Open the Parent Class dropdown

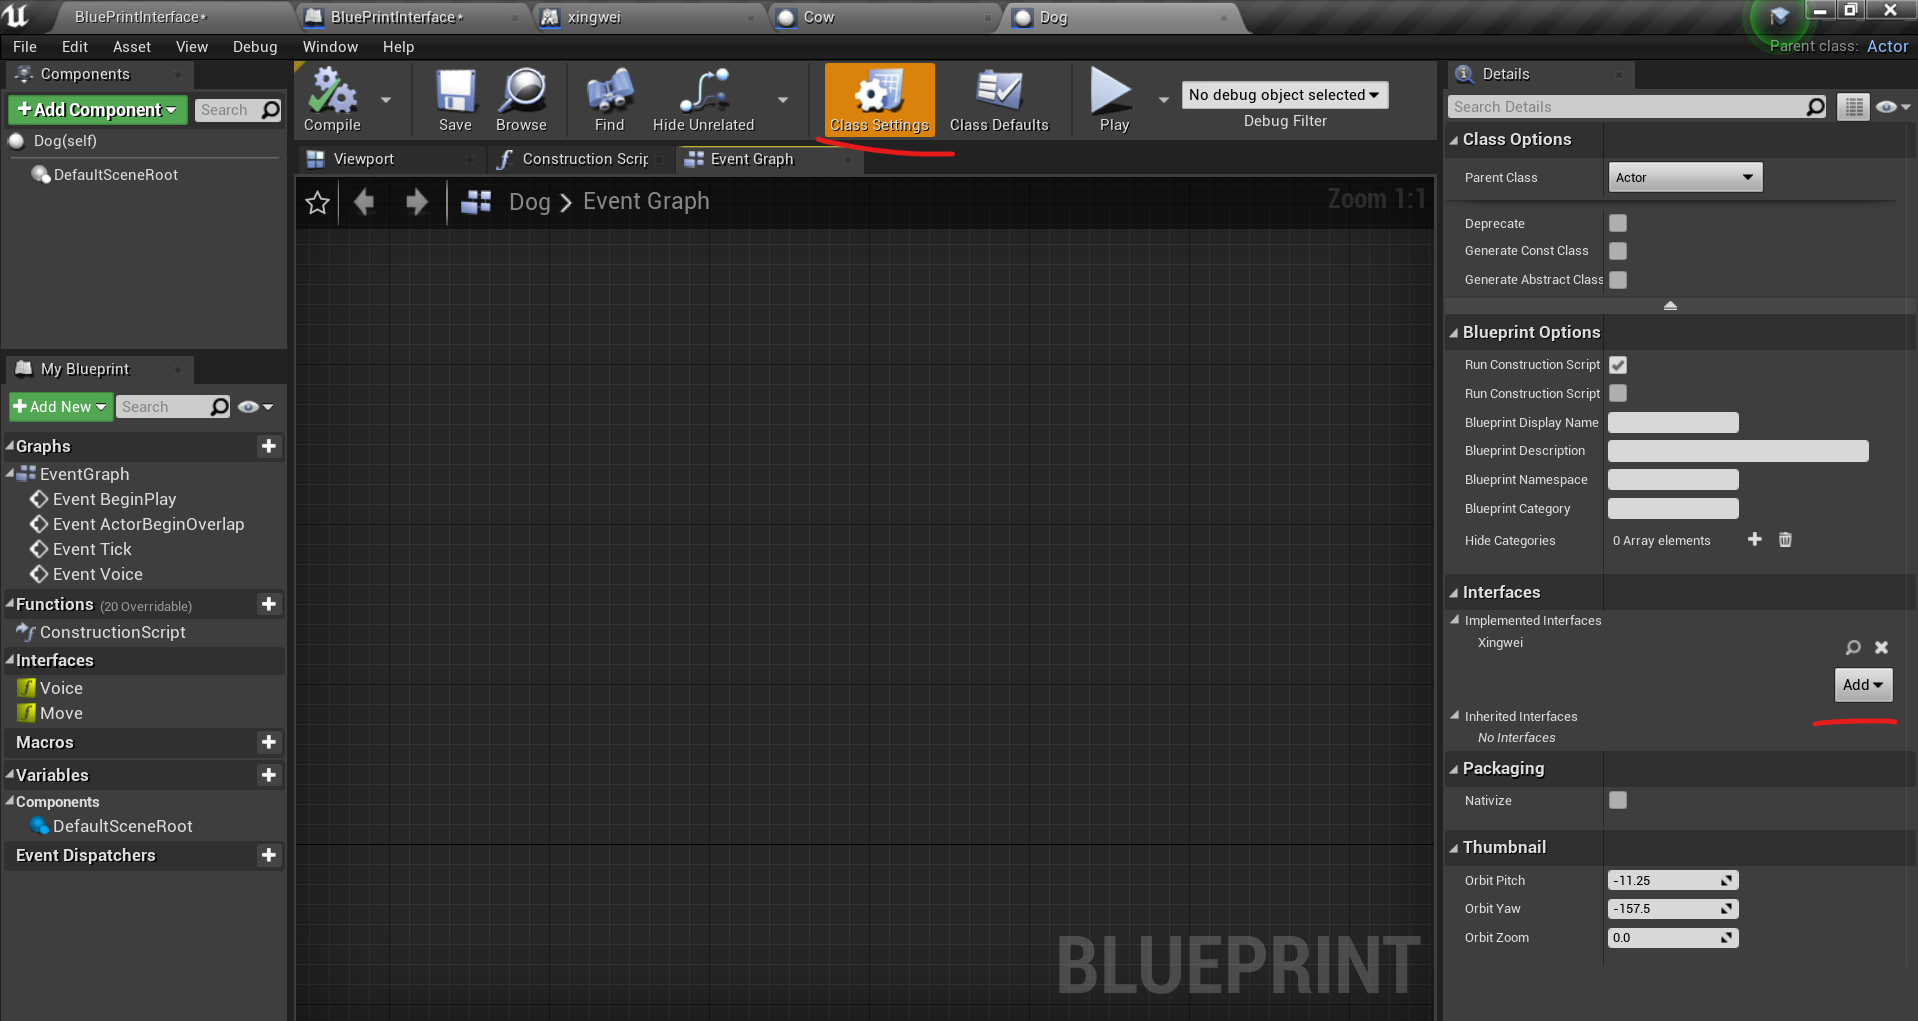pyautogui.click(x=1684, y=177)
